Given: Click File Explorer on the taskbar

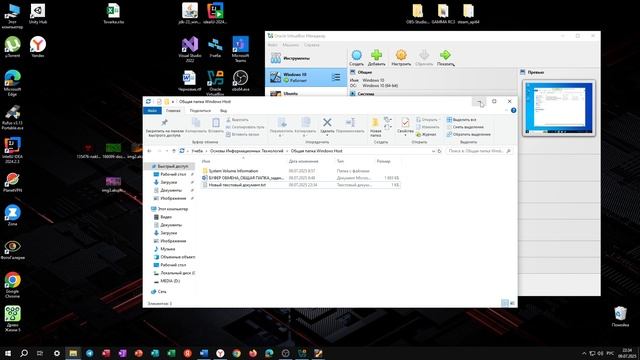Looking at the screenshot, I should click(x=73, y=353).
